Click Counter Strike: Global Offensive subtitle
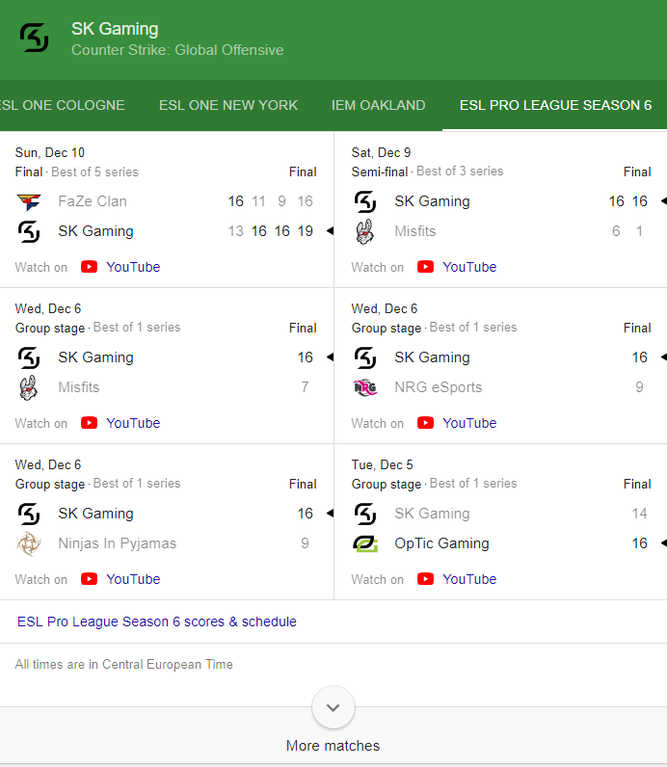 pyautogui.click(x=178, y=50)
